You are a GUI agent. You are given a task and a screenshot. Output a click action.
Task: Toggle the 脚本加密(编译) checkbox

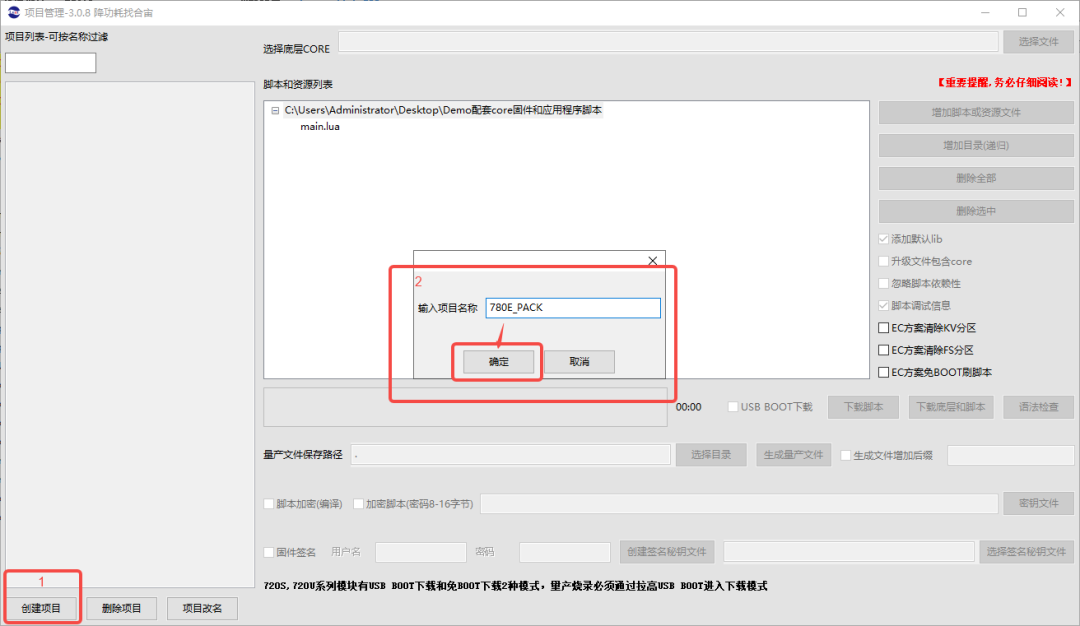tap(269, 504)
